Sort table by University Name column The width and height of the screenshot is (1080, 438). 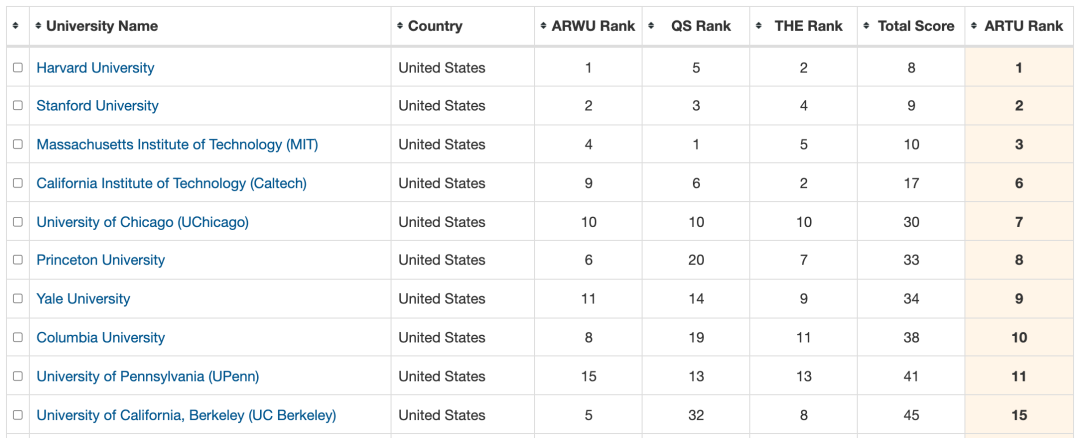(102, 26)
